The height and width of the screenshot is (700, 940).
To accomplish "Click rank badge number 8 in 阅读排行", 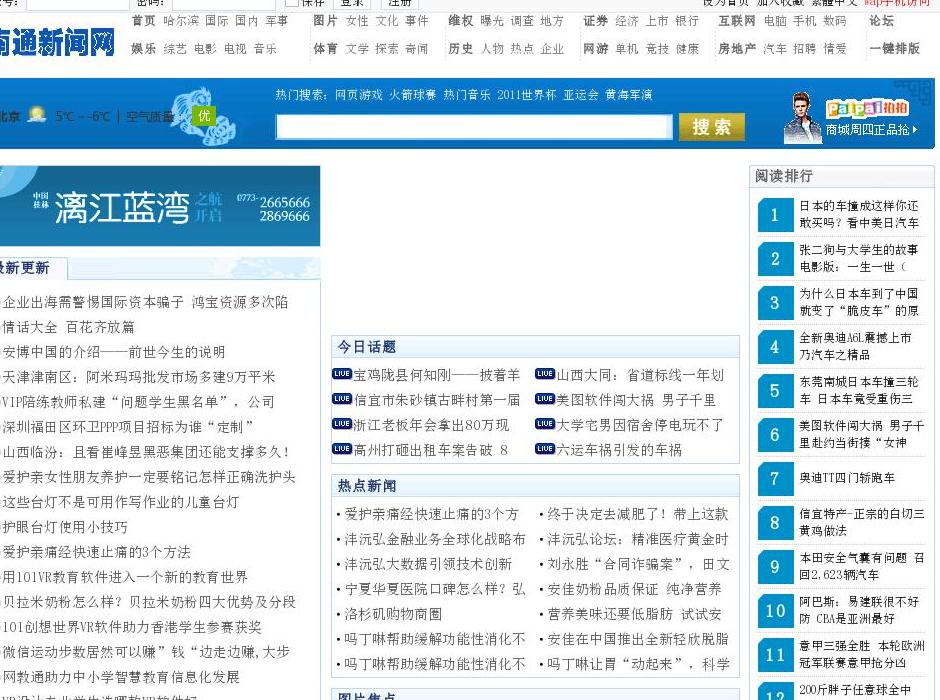I will (775, 523).
